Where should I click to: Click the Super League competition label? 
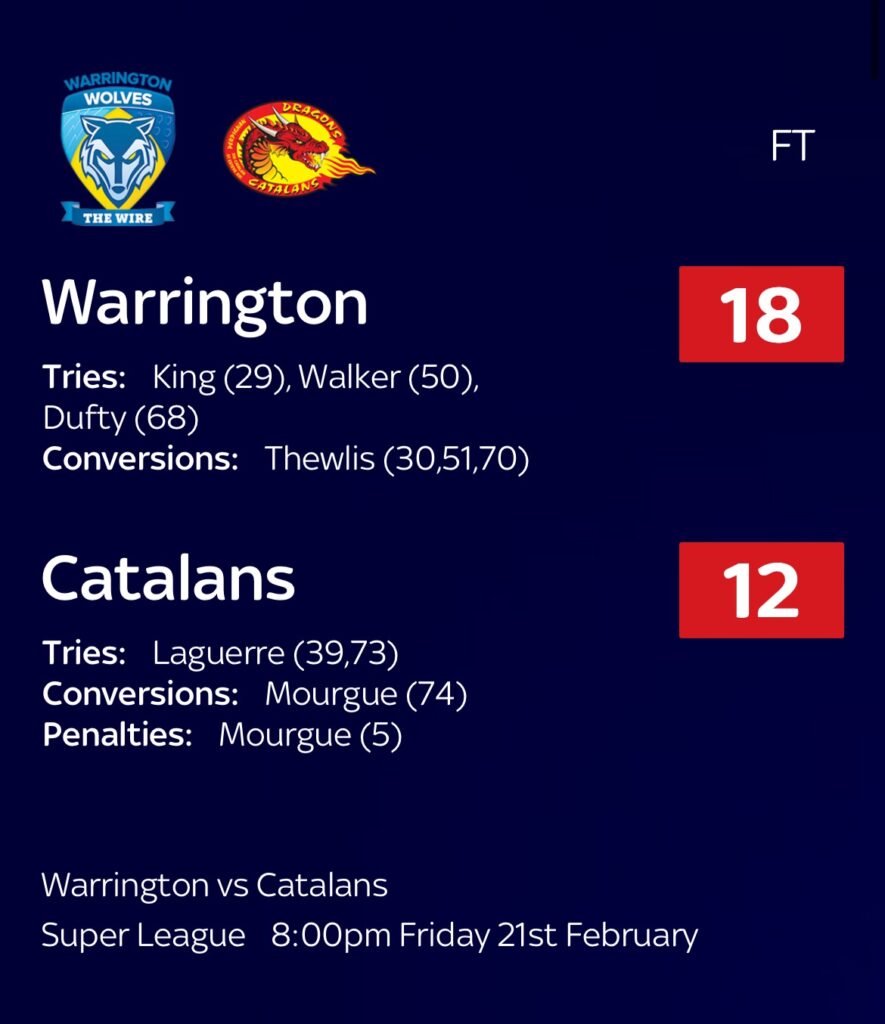point(144,936)
